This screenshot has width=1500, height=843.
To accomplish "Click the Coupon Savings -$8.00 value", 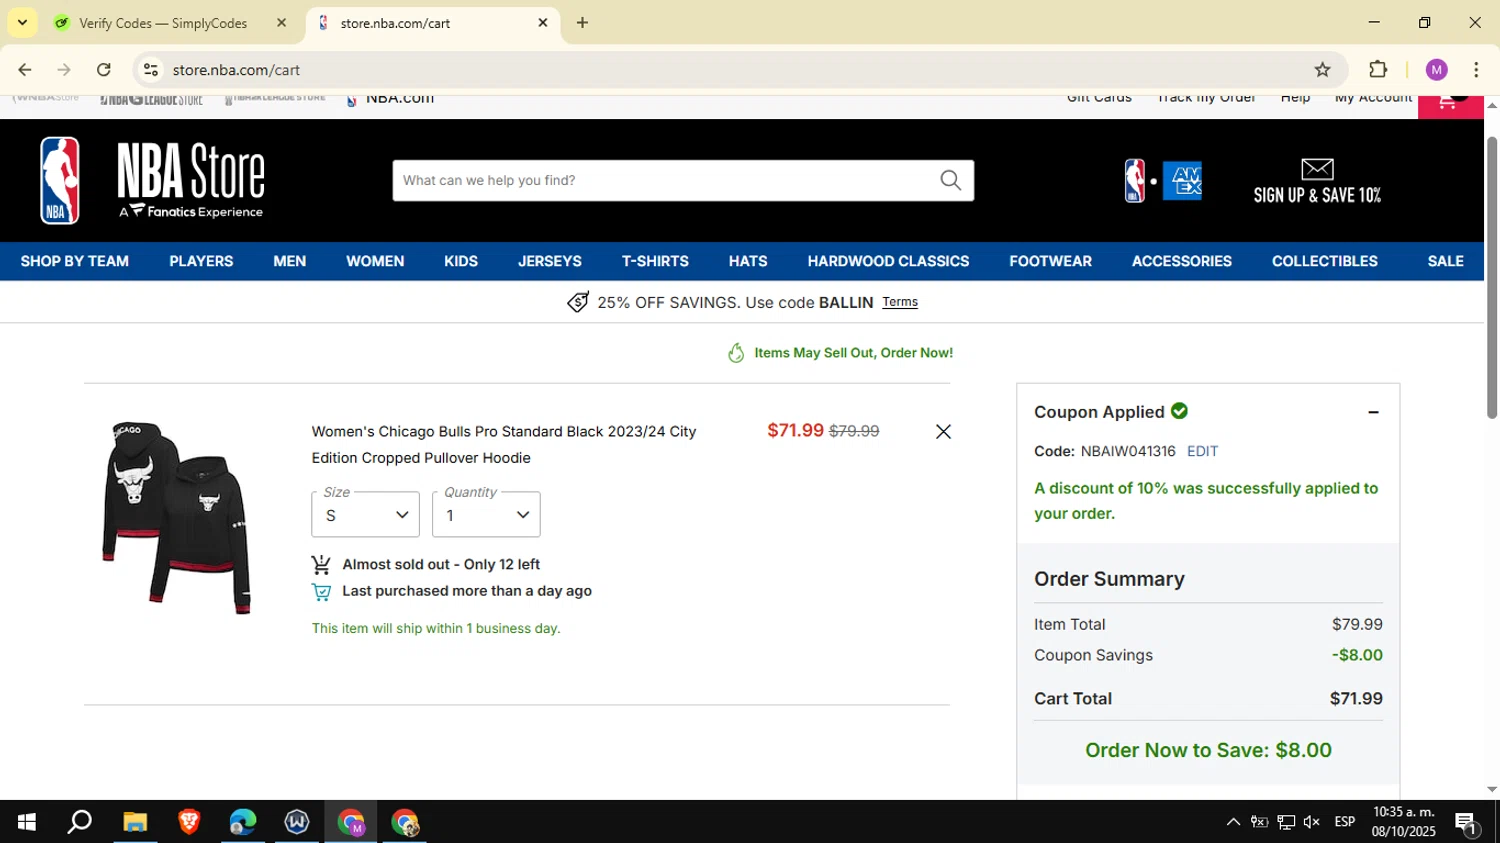I will pos(1357,655).
